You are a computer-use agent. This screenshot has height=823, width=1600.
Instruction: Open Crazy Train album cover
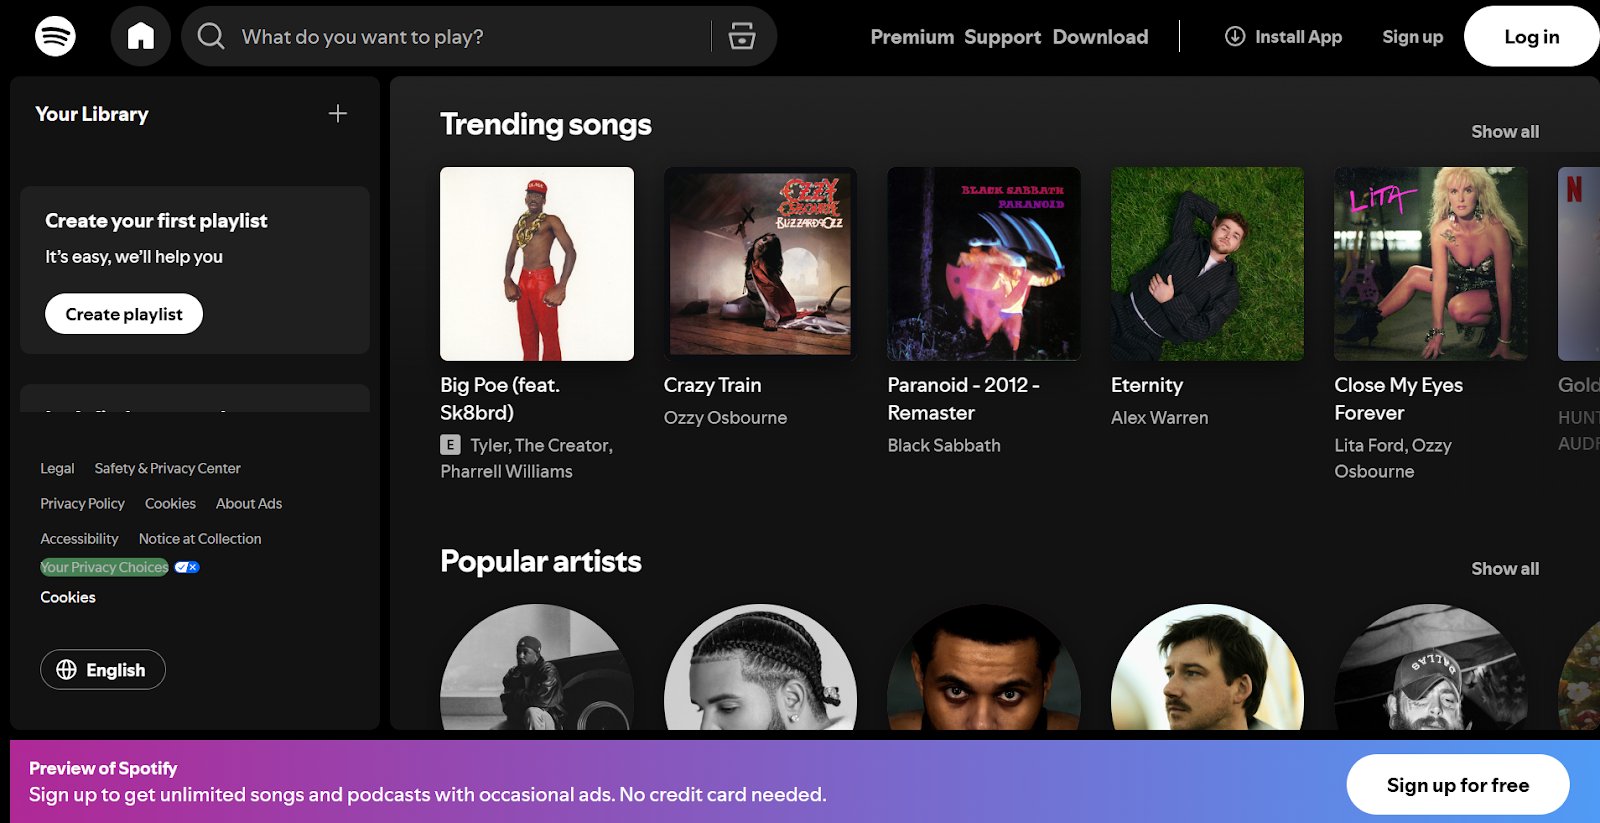(760, 264)
